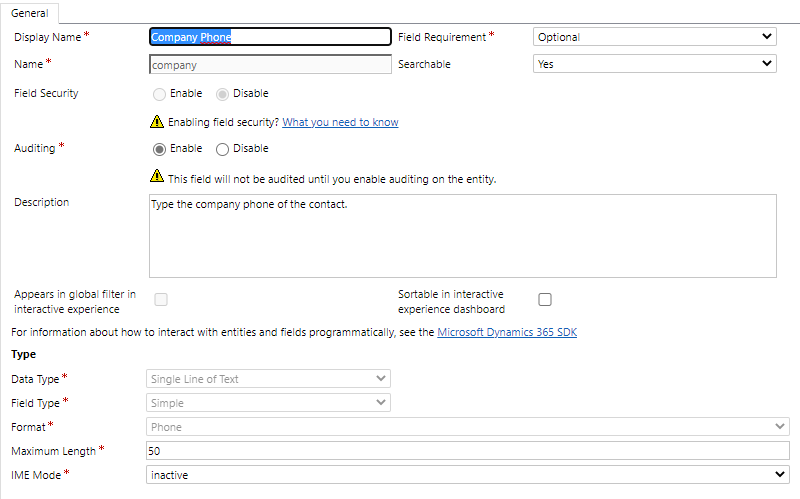Select Disable radio button for Field Security

point(222,94)
